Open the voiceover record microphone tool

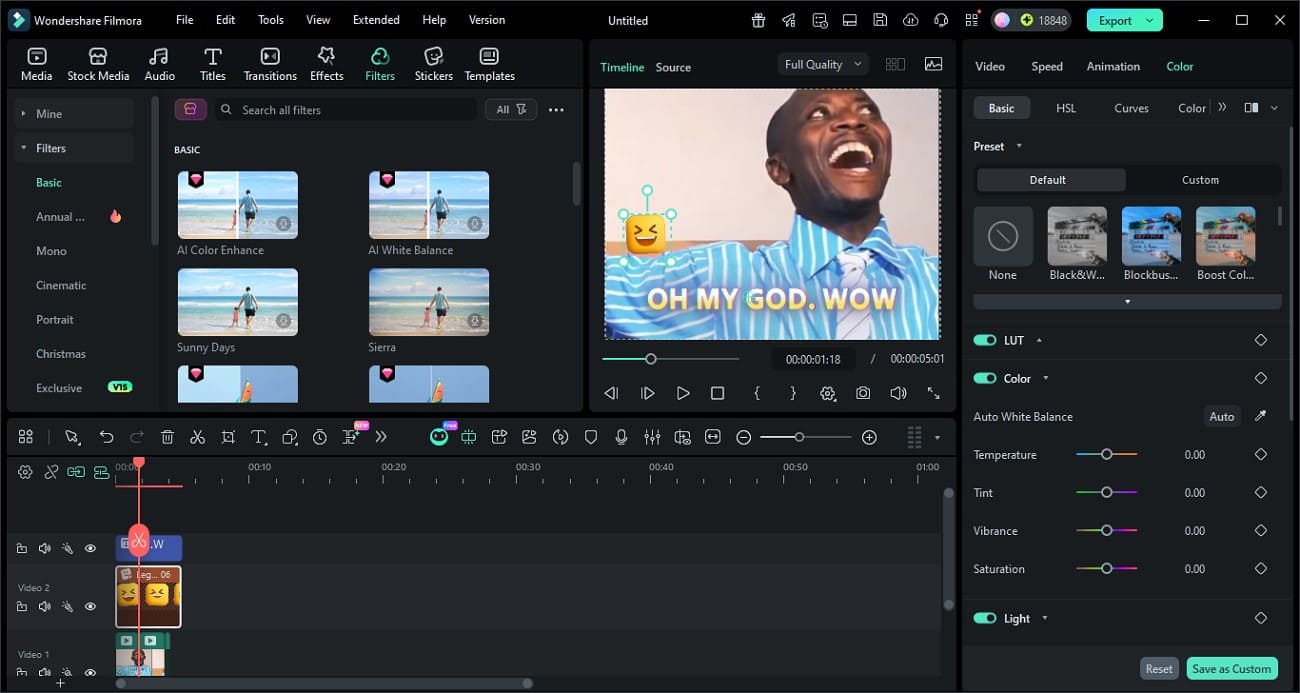point(622,437)
